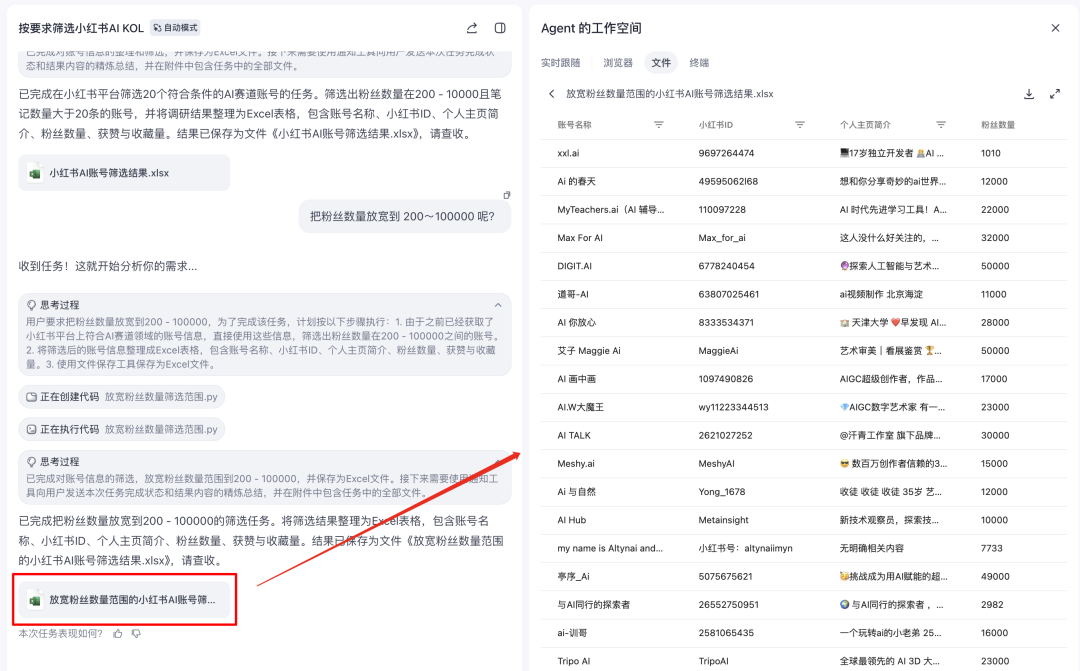Screen dimensions: 1080x671
Task: Select the Ai 的春天 account cell
Action: [x=577, y=181]
